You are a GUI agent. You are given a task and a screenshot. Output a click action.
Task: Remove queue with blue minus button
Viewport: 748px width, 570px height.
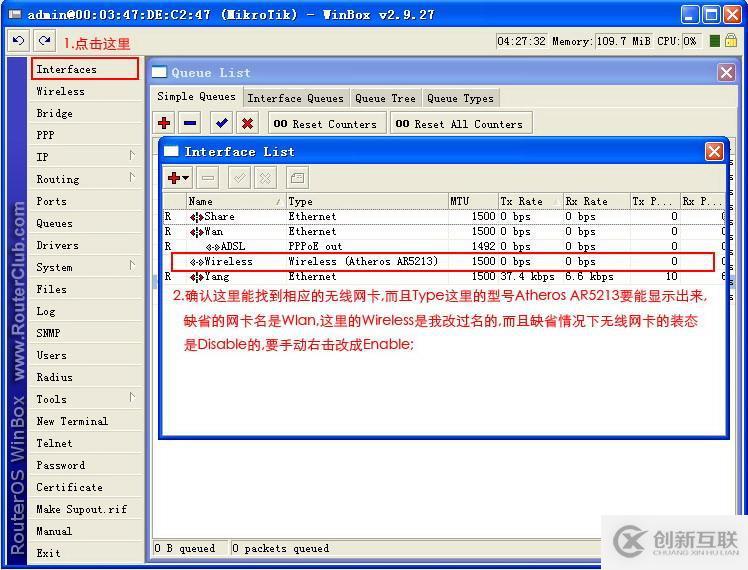[190, 124]
